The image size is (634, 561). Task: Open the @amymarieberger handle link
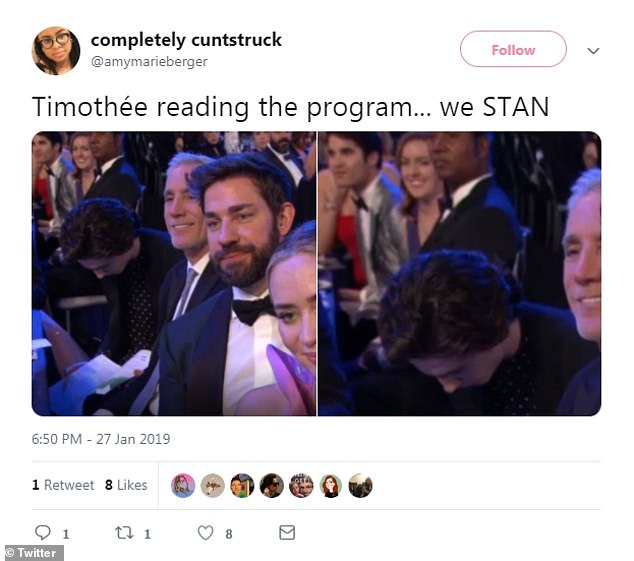tap(149, 61)
